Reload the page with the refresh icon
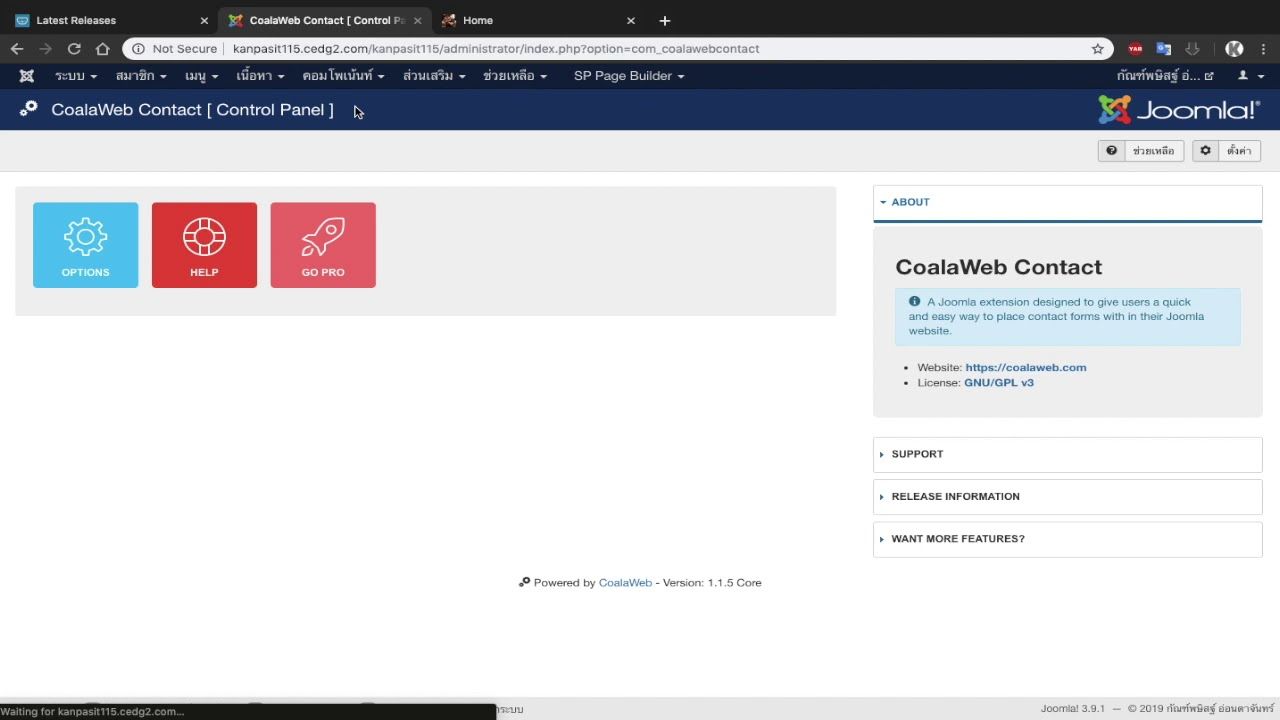The width and height of the screenshot is (1280, 720). (x=74, y=48)
